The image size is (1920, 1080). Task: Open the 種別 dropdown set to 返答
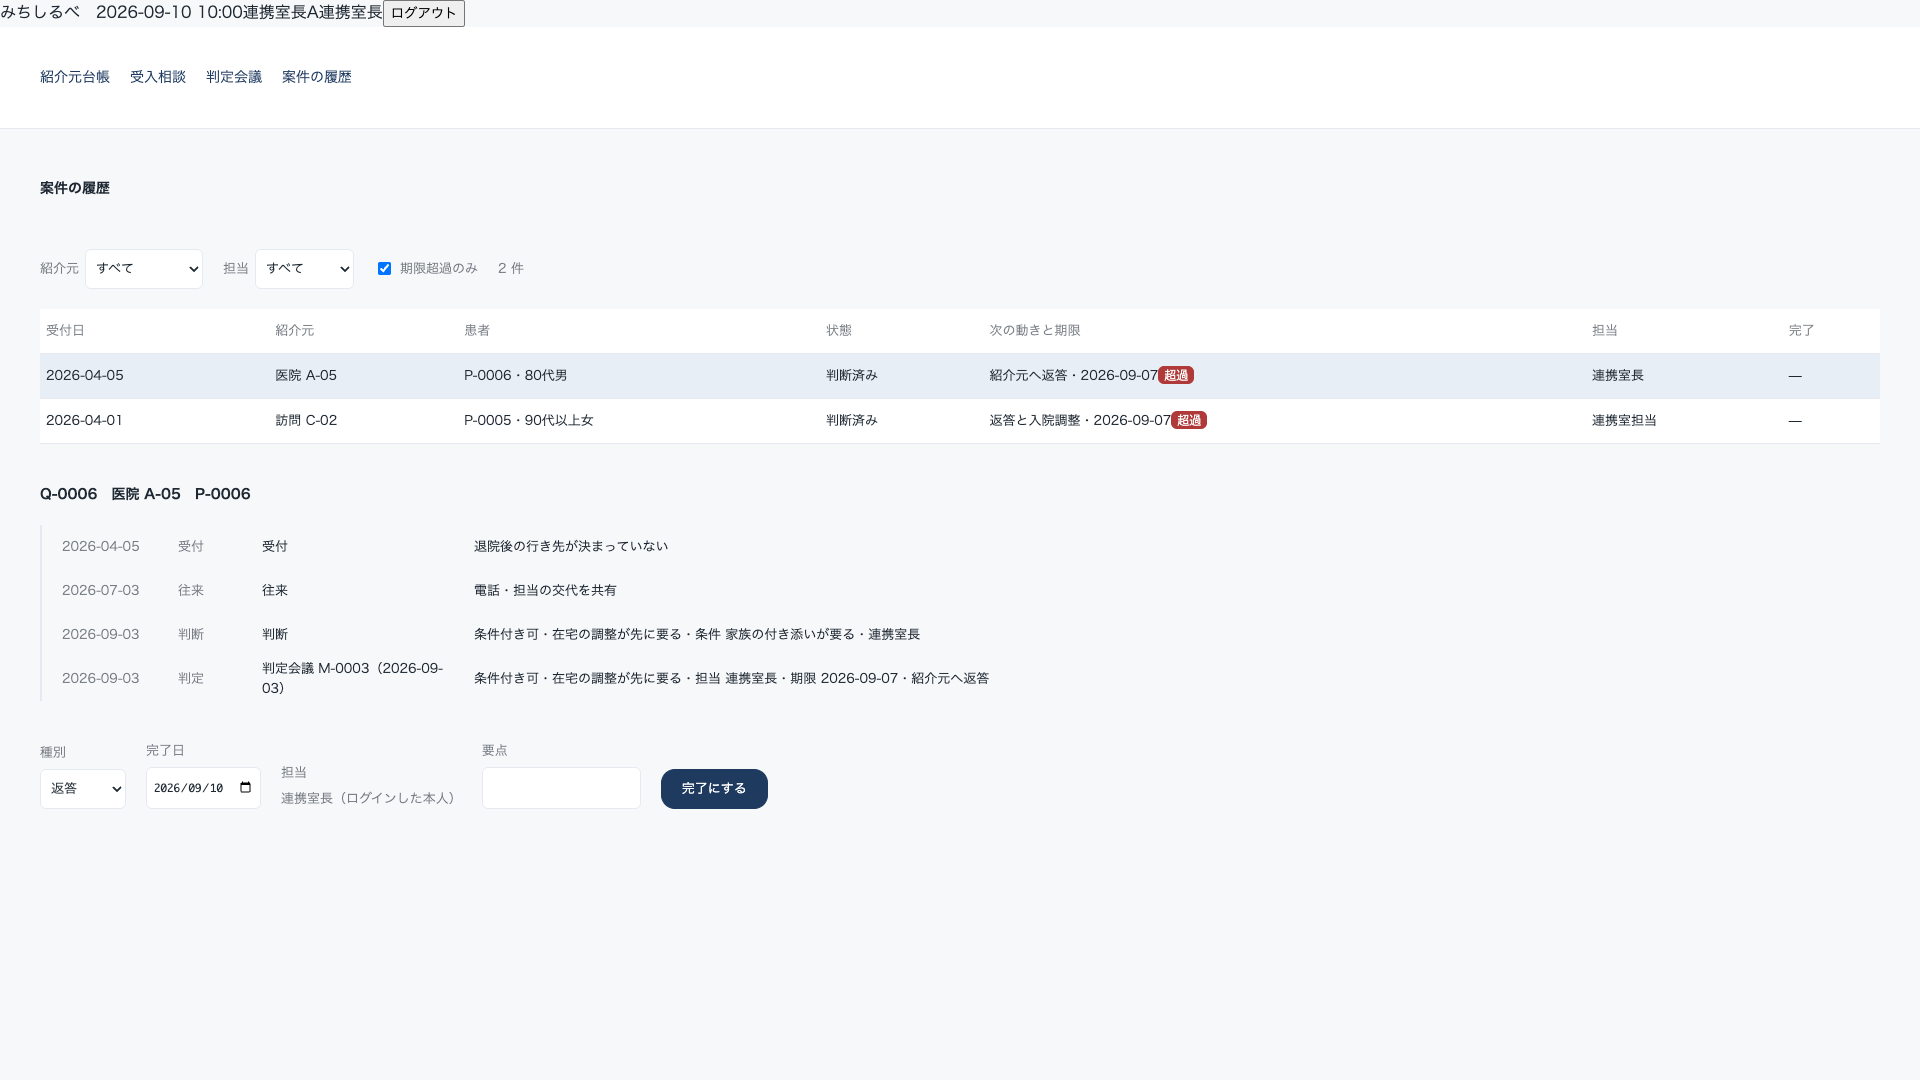(x=83, y=789)
